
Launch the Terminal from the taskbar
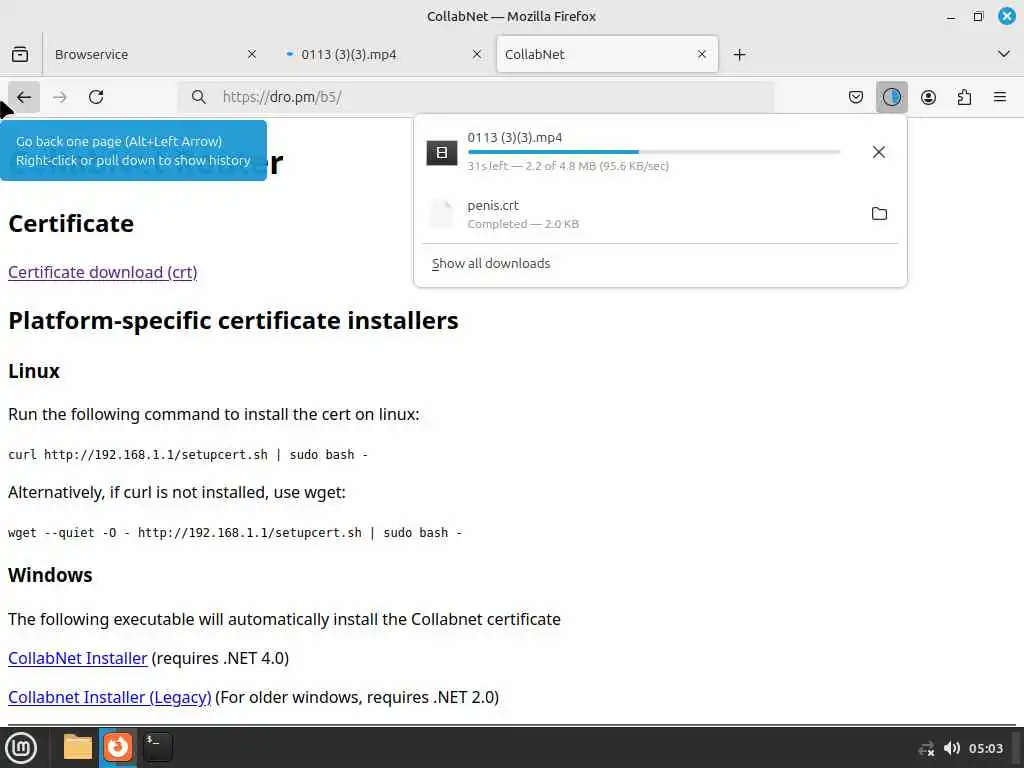tap(157, 747)
